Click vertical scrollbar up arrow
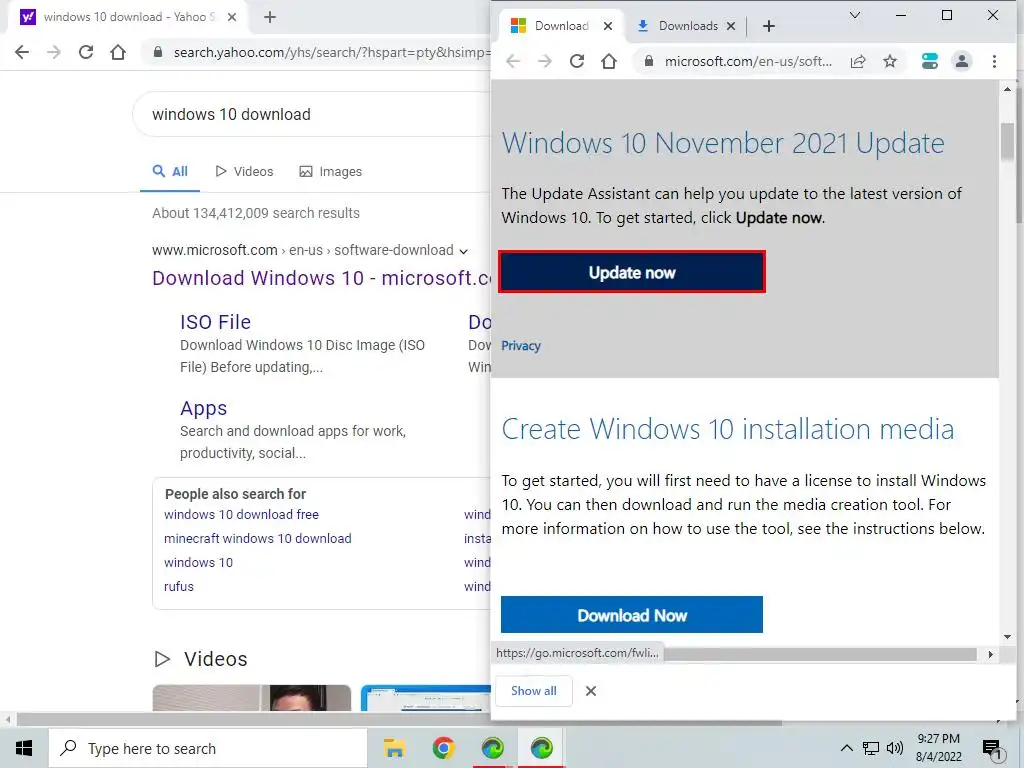Image resolution: width=1024 pixels, height=768 pixels. pos(1007,89)
